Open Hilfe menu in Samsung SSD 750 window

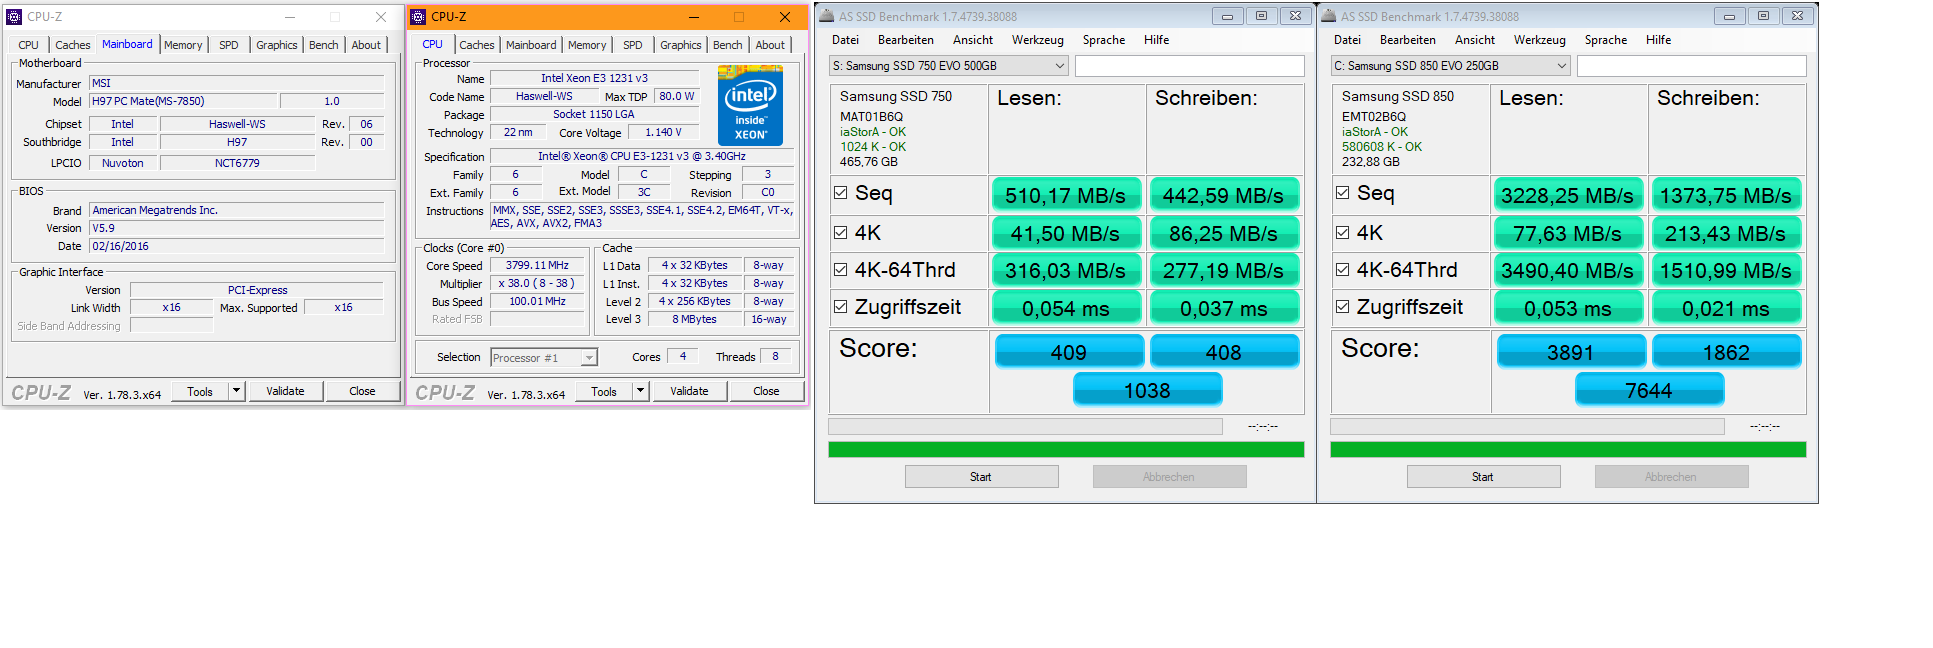(1157, 40)
